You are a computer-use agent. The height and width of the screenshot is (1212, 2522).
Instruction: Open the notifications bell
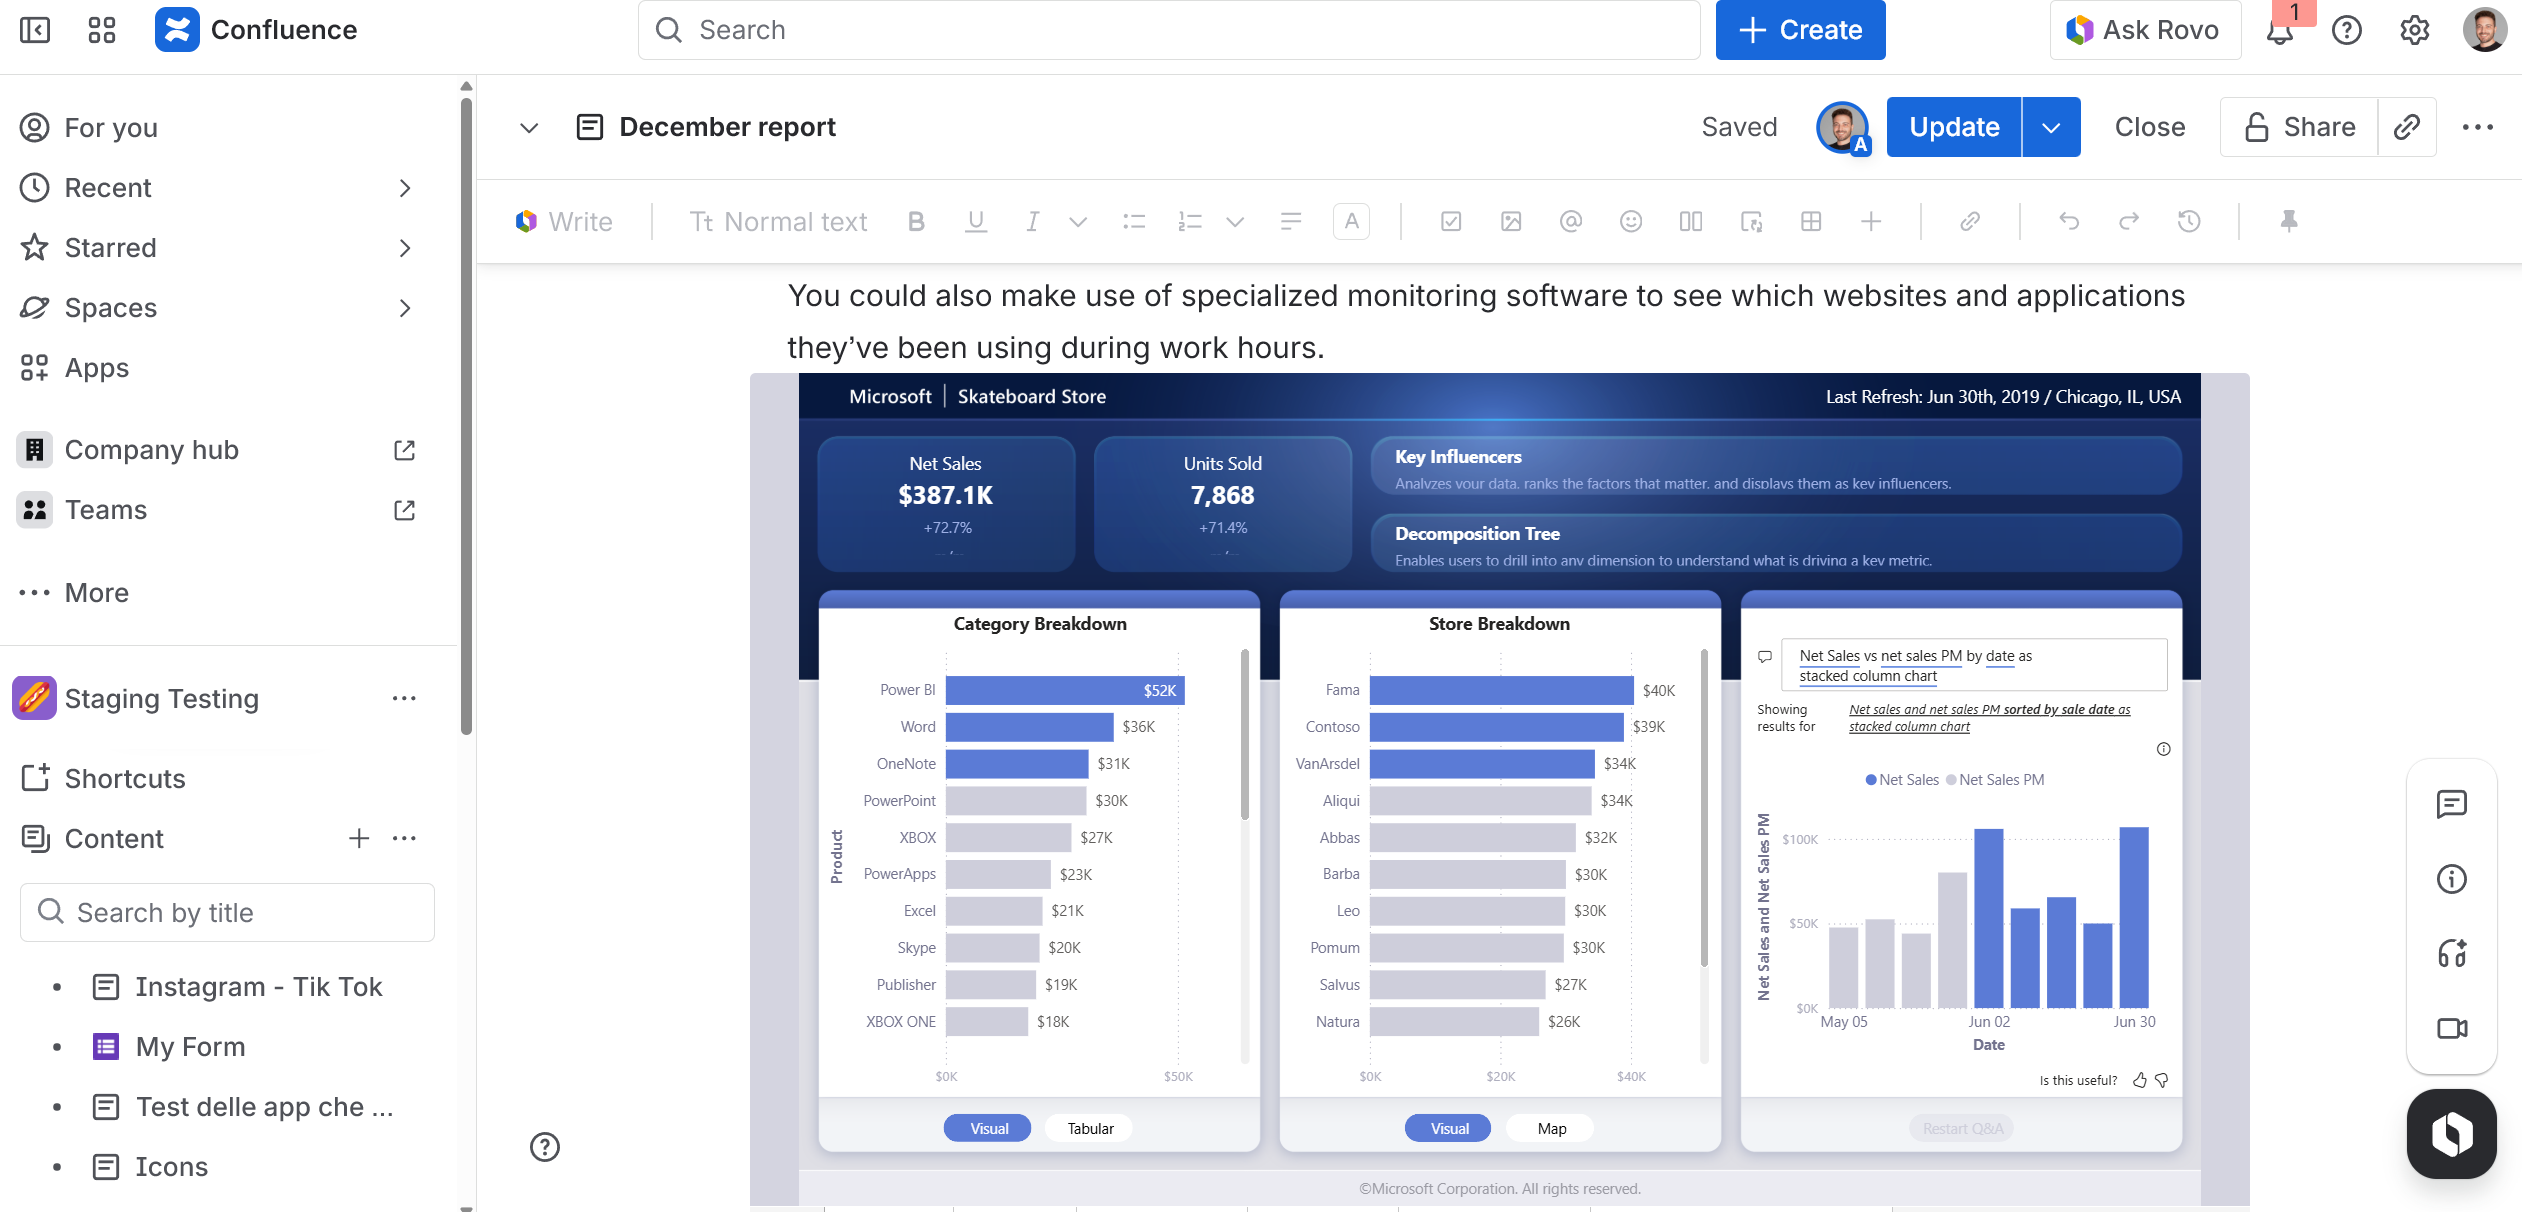pos(2279,31)
